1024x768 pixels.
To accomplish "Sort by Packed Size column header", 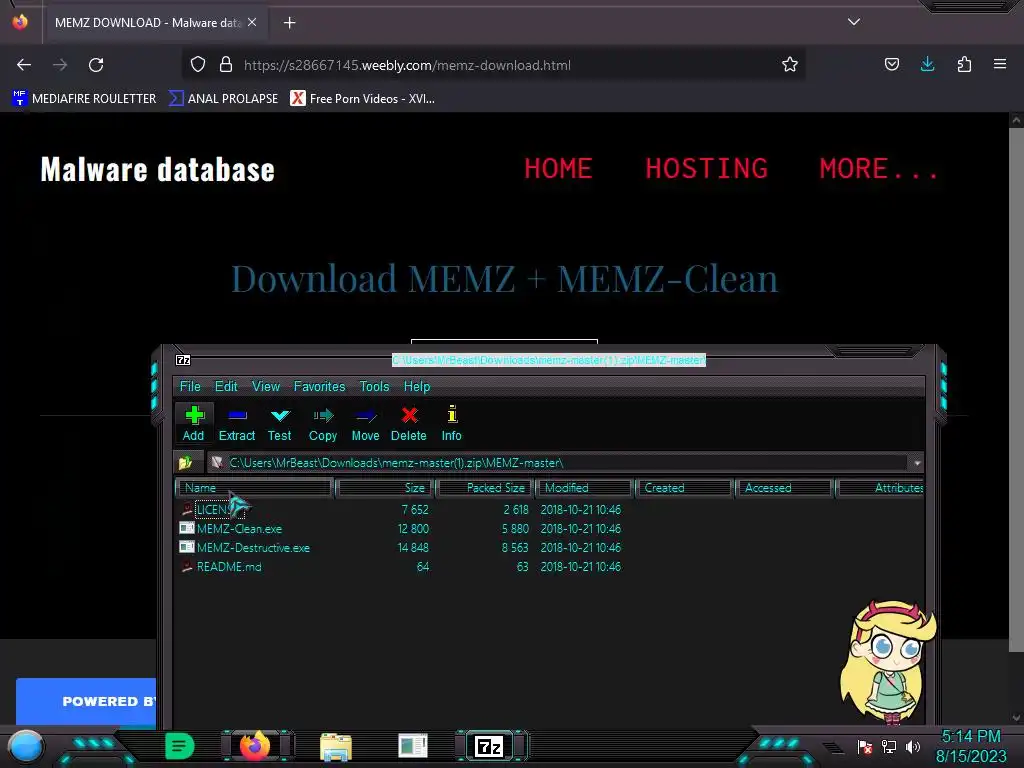I will [x=485, y=488].
